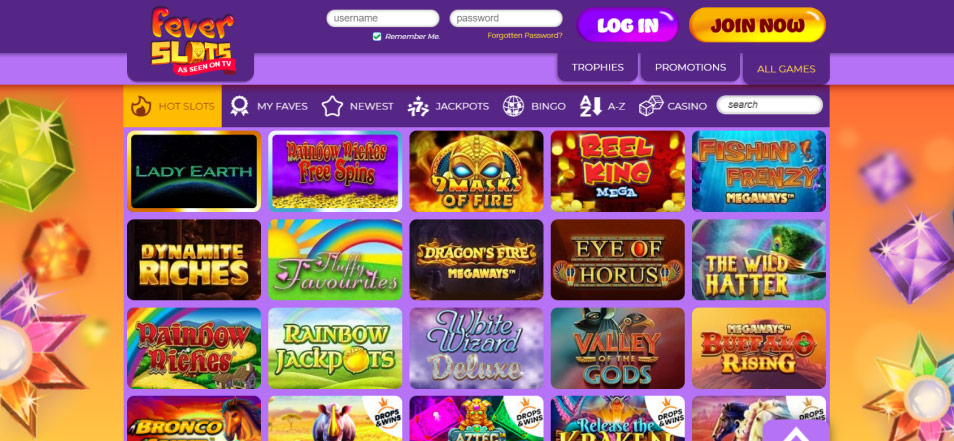Open the Eye of Horus game thumbnail
954x441 pixels.
coord(618,260)
